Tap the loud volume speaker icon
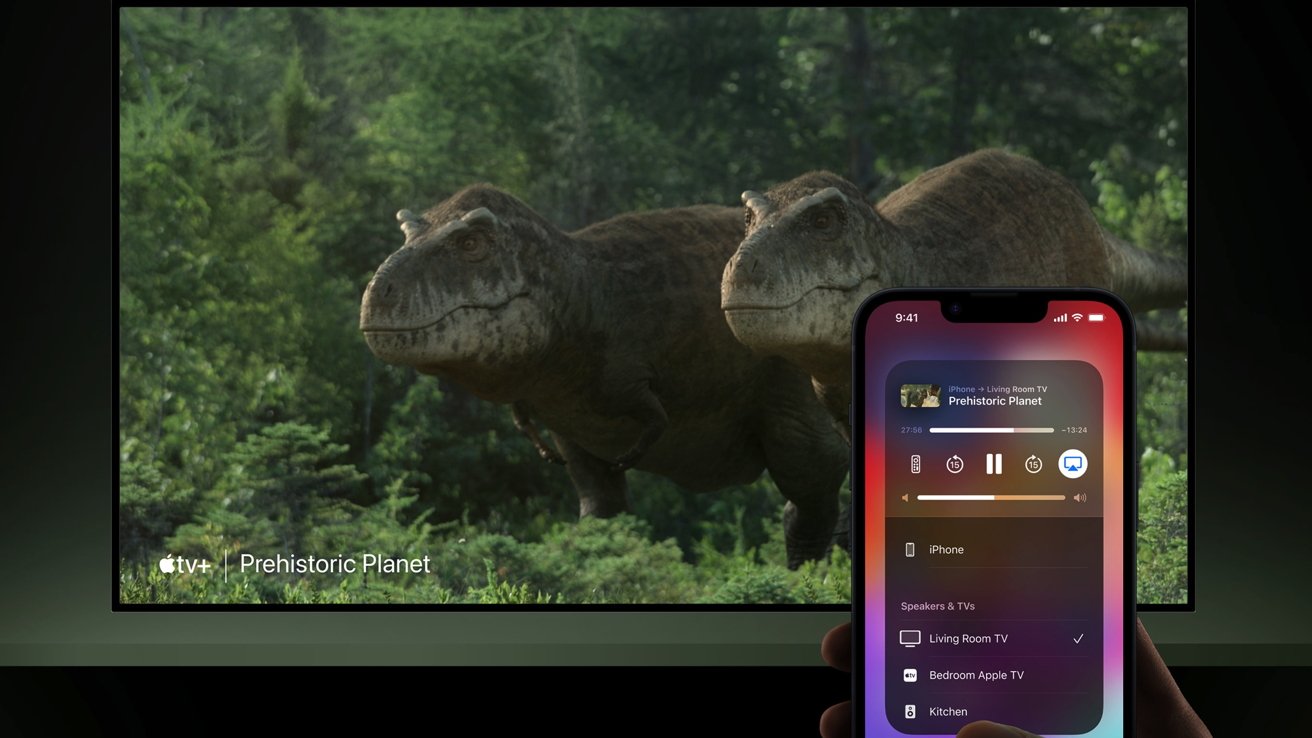 pyautogui.click(x=1079, y=498)
